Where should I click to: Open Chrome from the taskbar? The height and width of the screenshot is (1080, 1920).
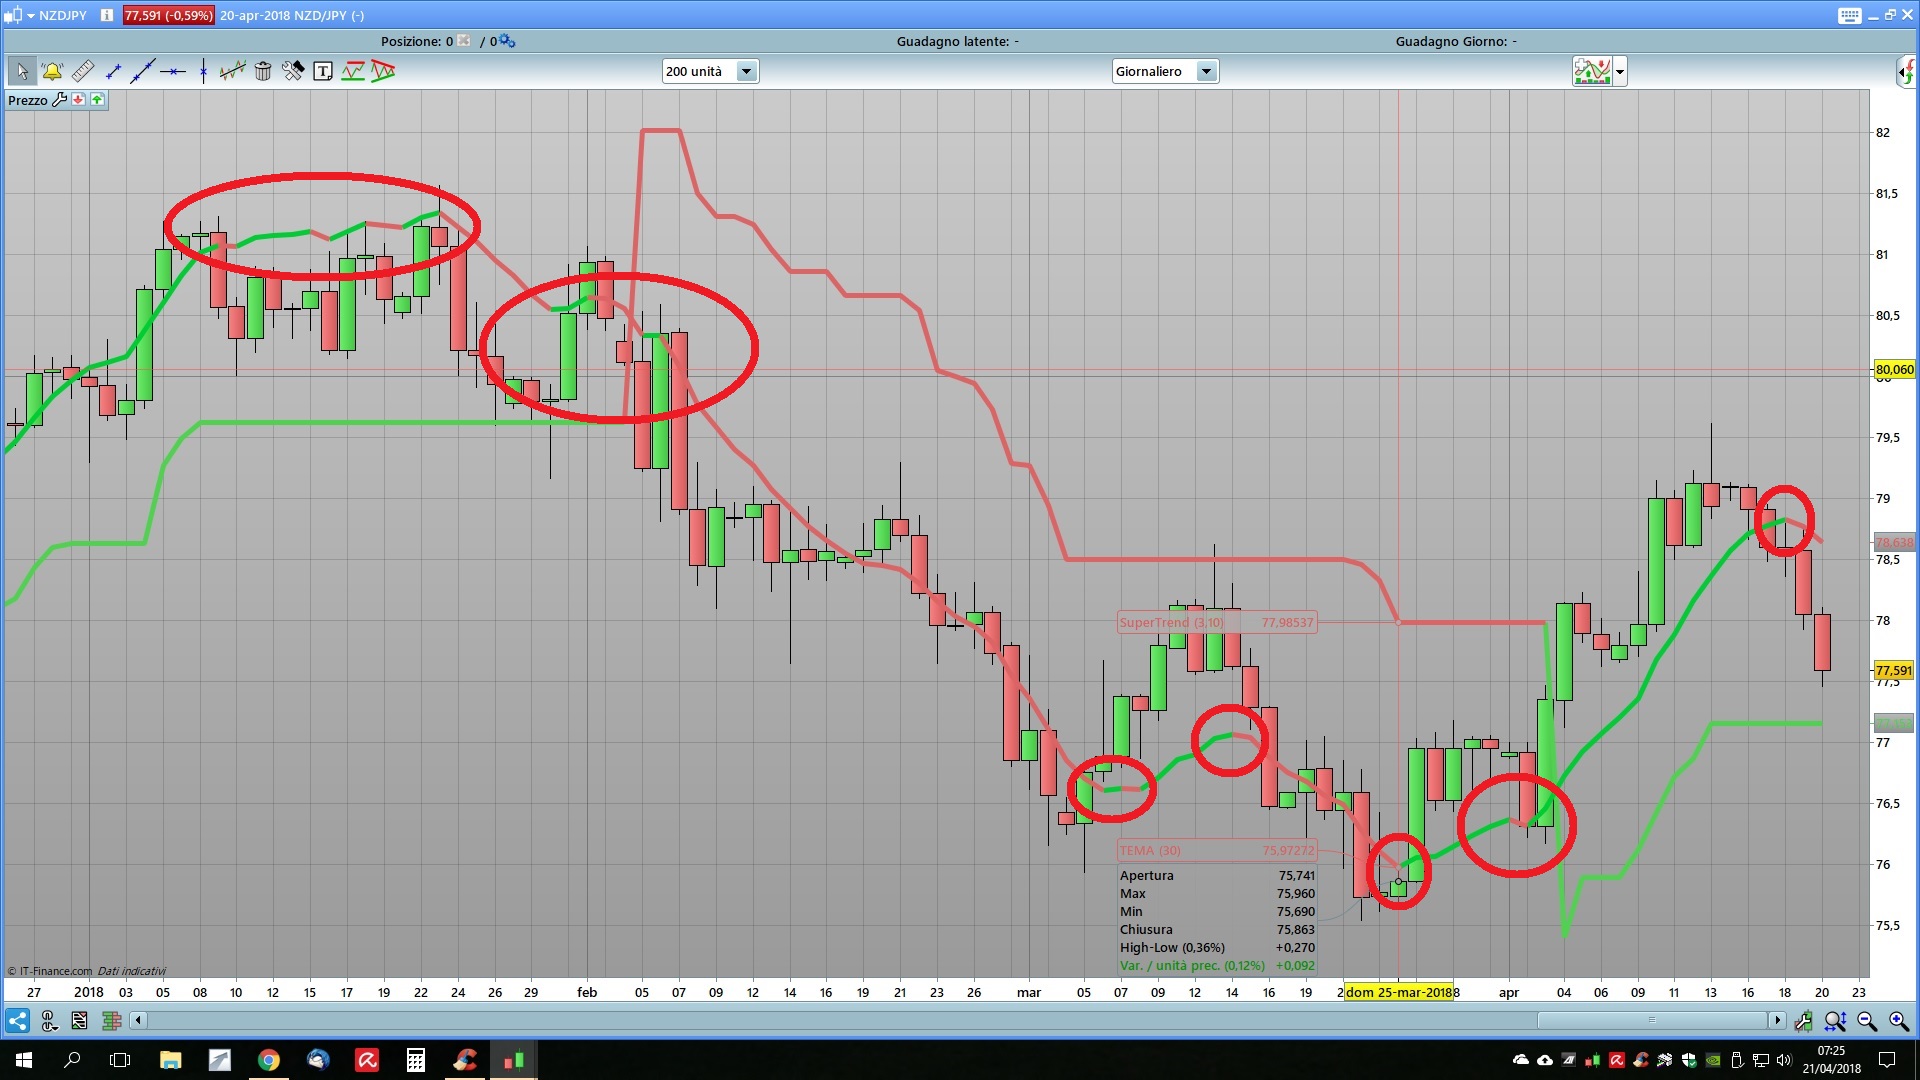click(x=268, y=1060)
